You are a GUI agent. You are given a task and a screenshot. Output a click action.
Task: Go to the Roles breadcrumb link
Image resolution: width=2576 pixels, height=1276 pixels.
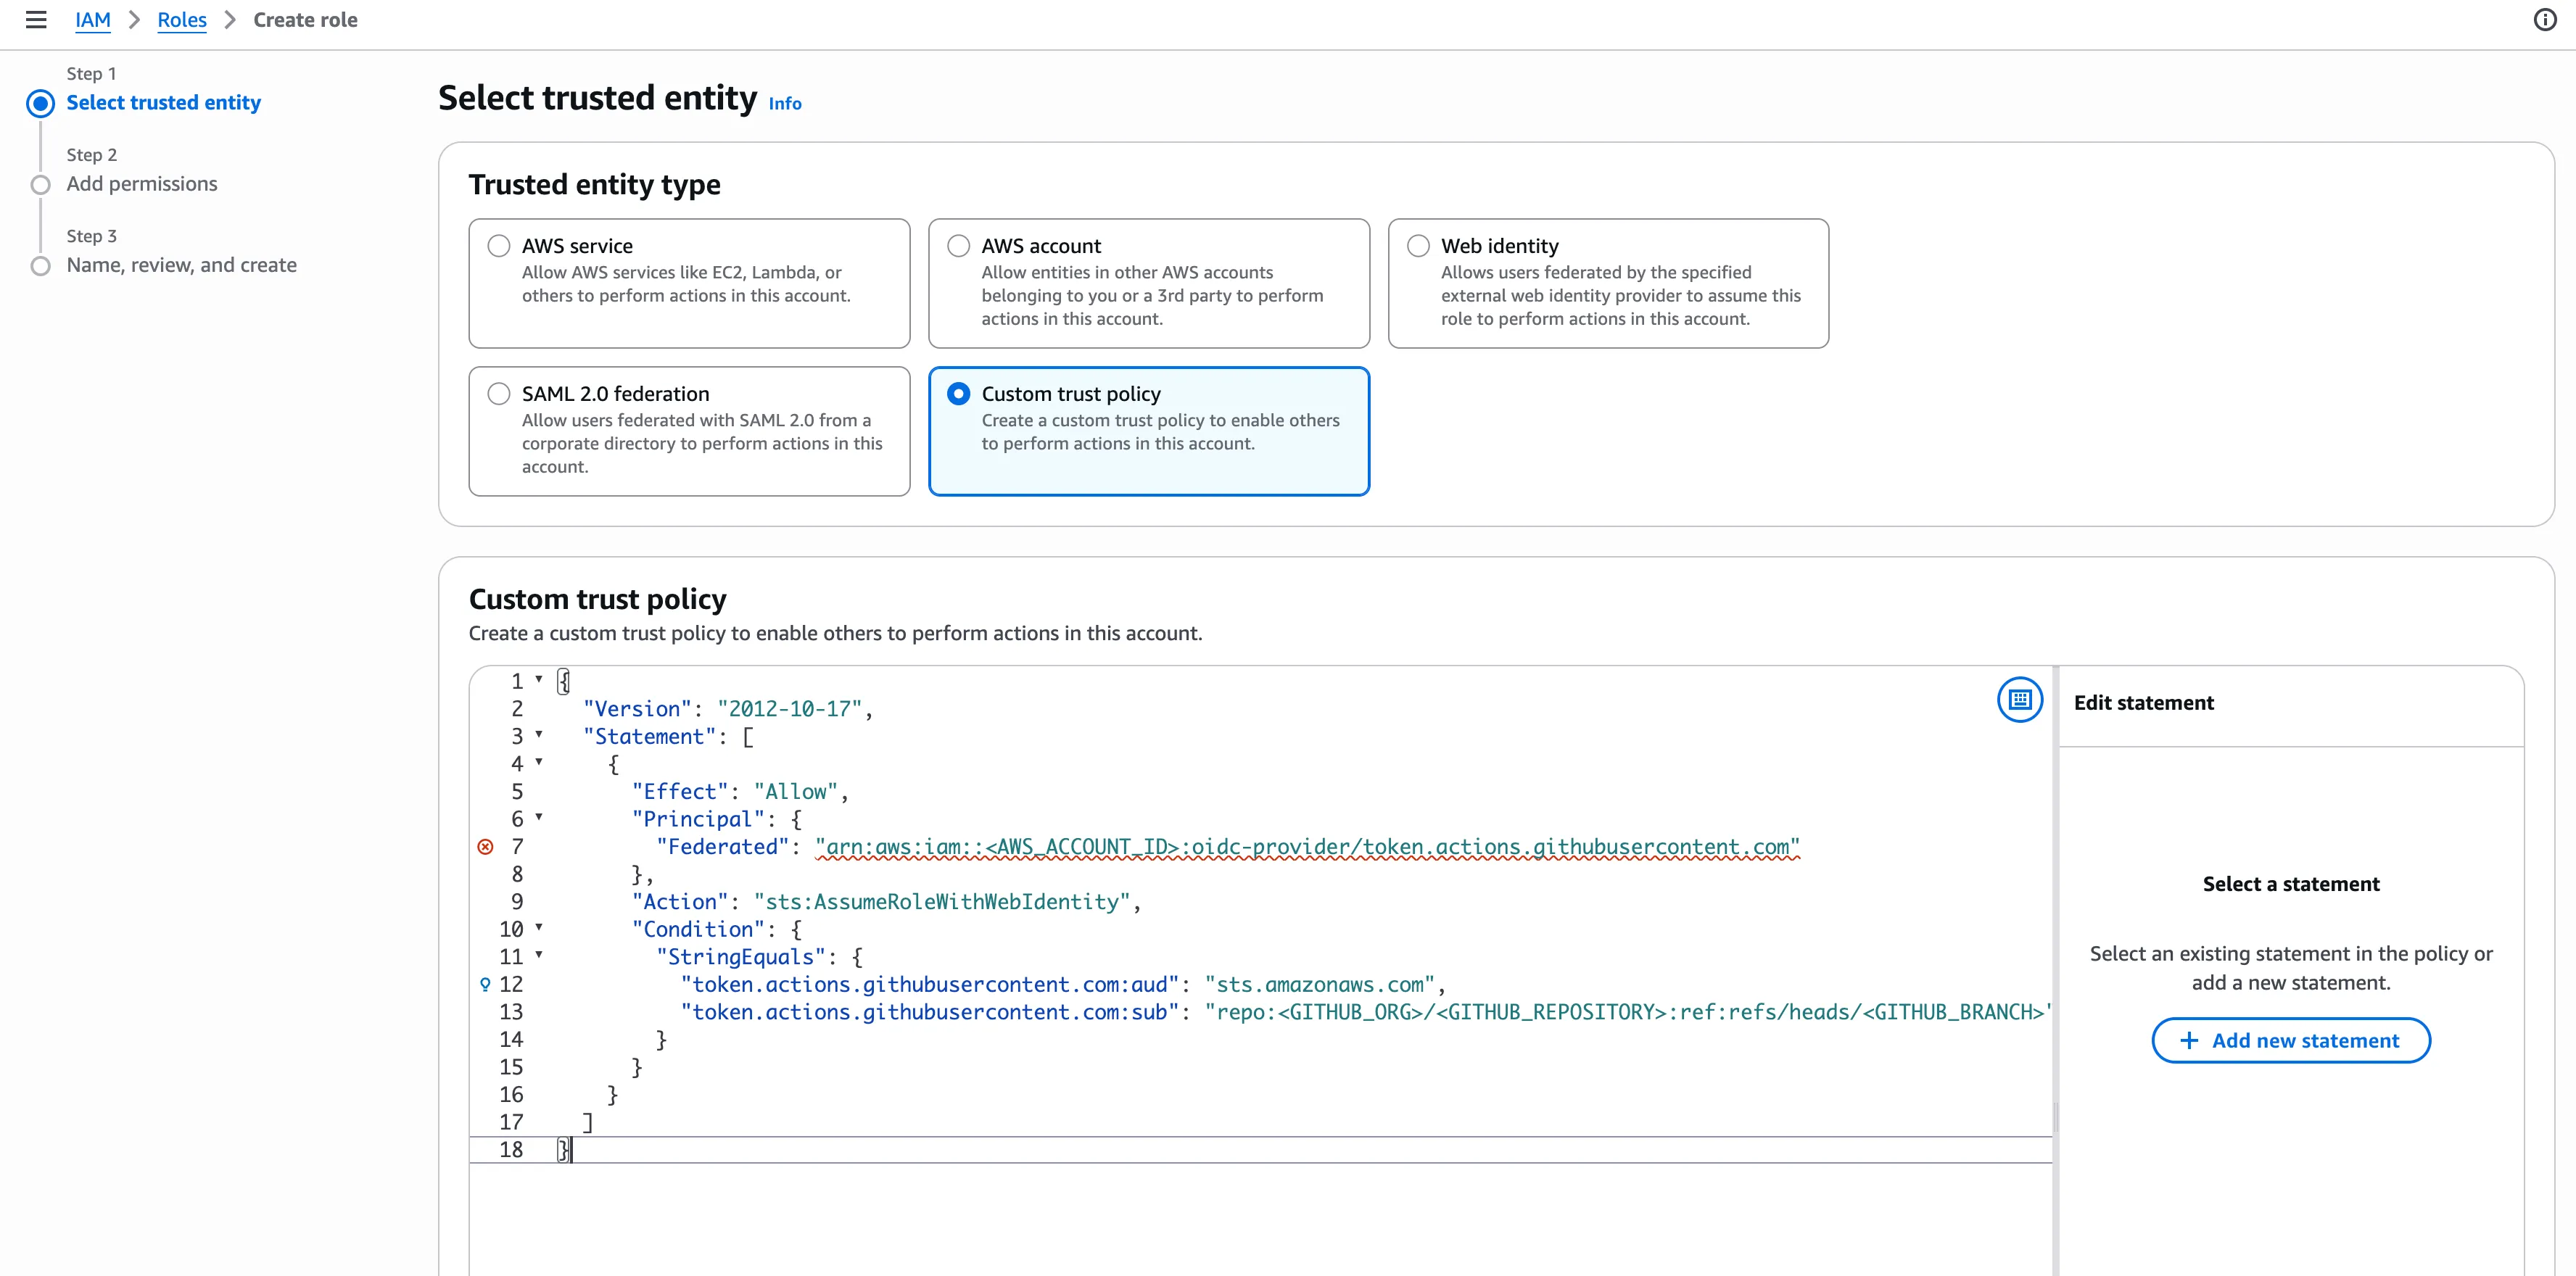[x=182, y=20]
